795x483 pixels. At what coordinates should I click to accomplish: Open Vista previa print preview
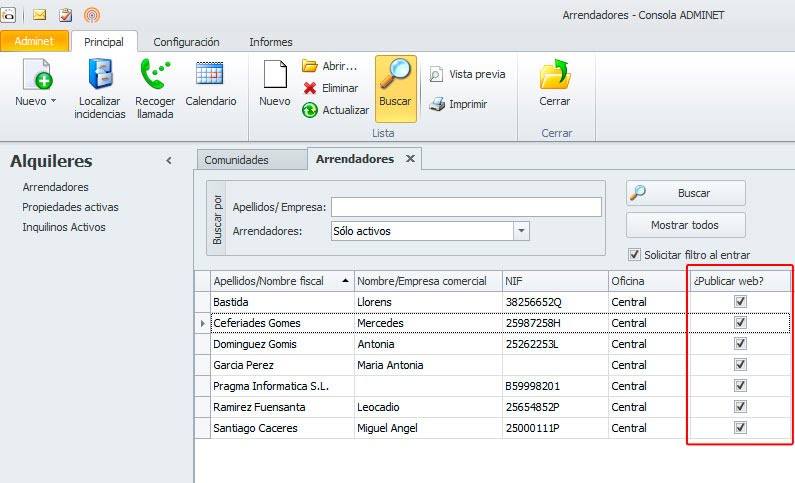click(x=437, y=74)
